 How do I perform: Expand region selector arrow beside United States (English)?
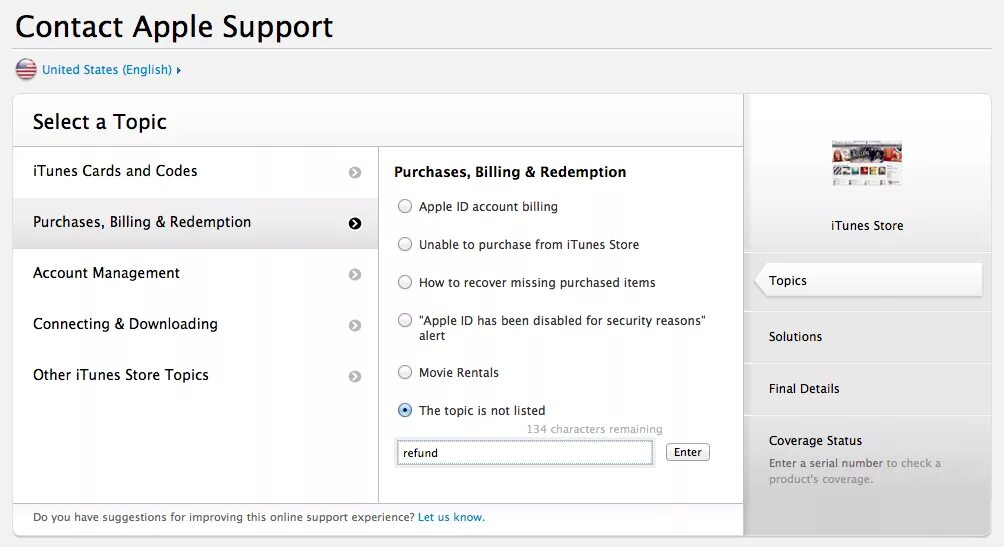click(179, 70)
